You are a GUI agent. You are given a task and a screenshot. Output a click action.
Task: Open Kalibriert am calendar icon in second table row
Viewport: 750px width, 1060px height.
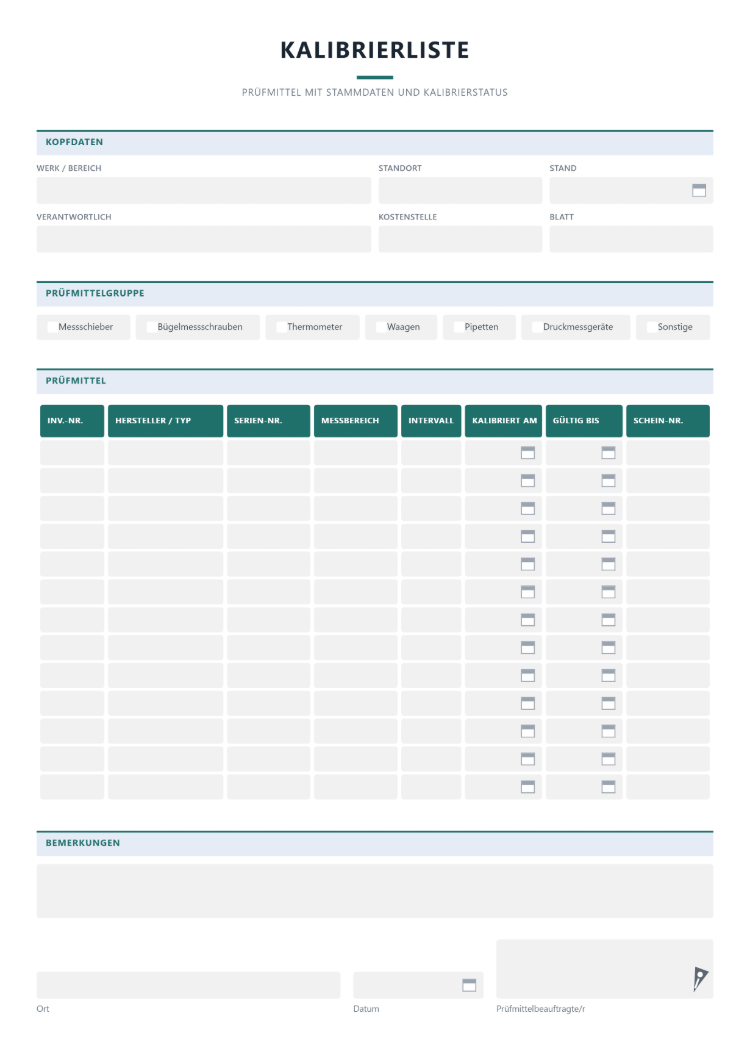(528, 481)
